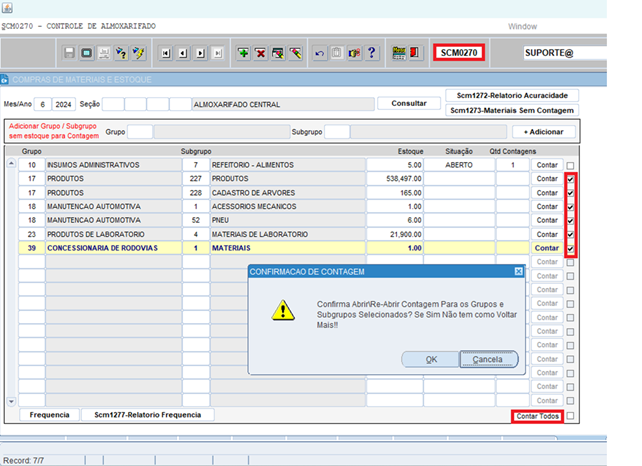Click the first Seção input box
Viewport: 642px width, 466px height.
pos(113,104)
